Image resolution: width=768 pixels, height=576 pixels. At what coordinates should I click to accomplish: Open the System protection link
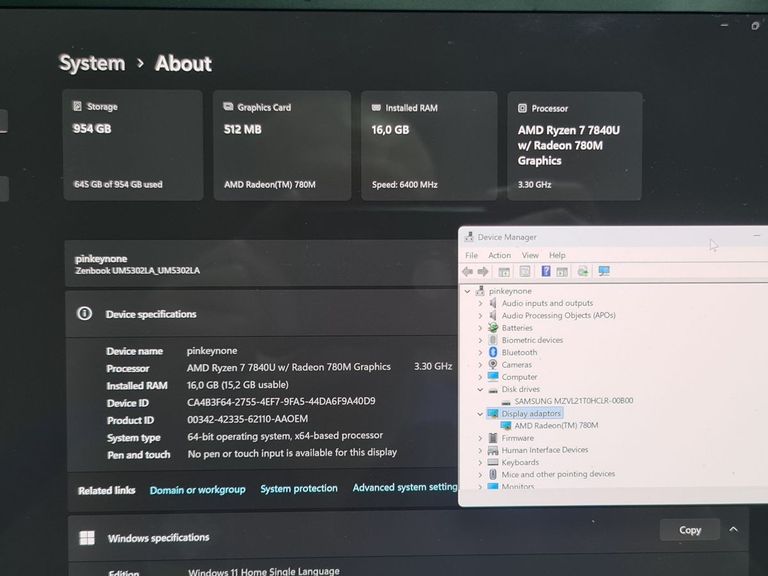point(298,489)
